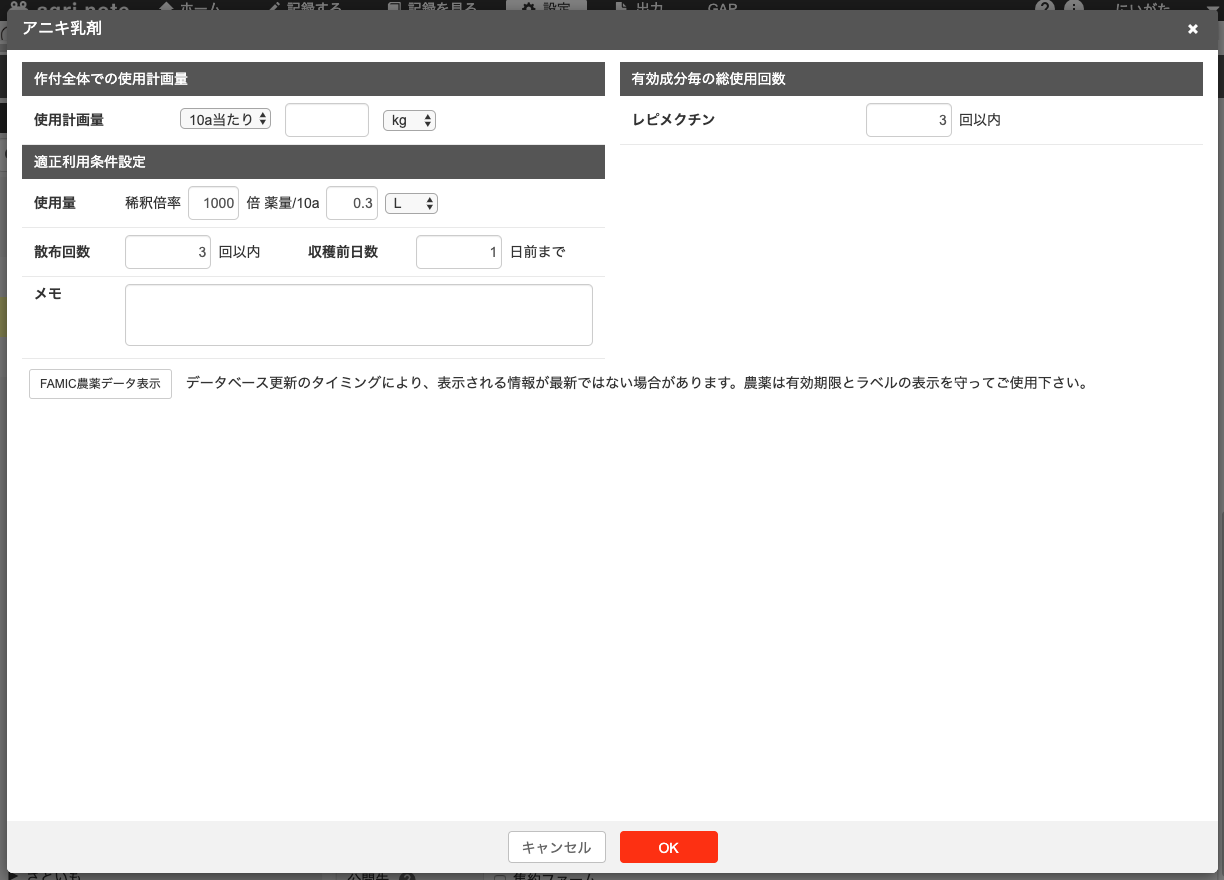Click the 薬量/10a field showing 0.3
The image size is (1224, 880).
tap(351, 203)
